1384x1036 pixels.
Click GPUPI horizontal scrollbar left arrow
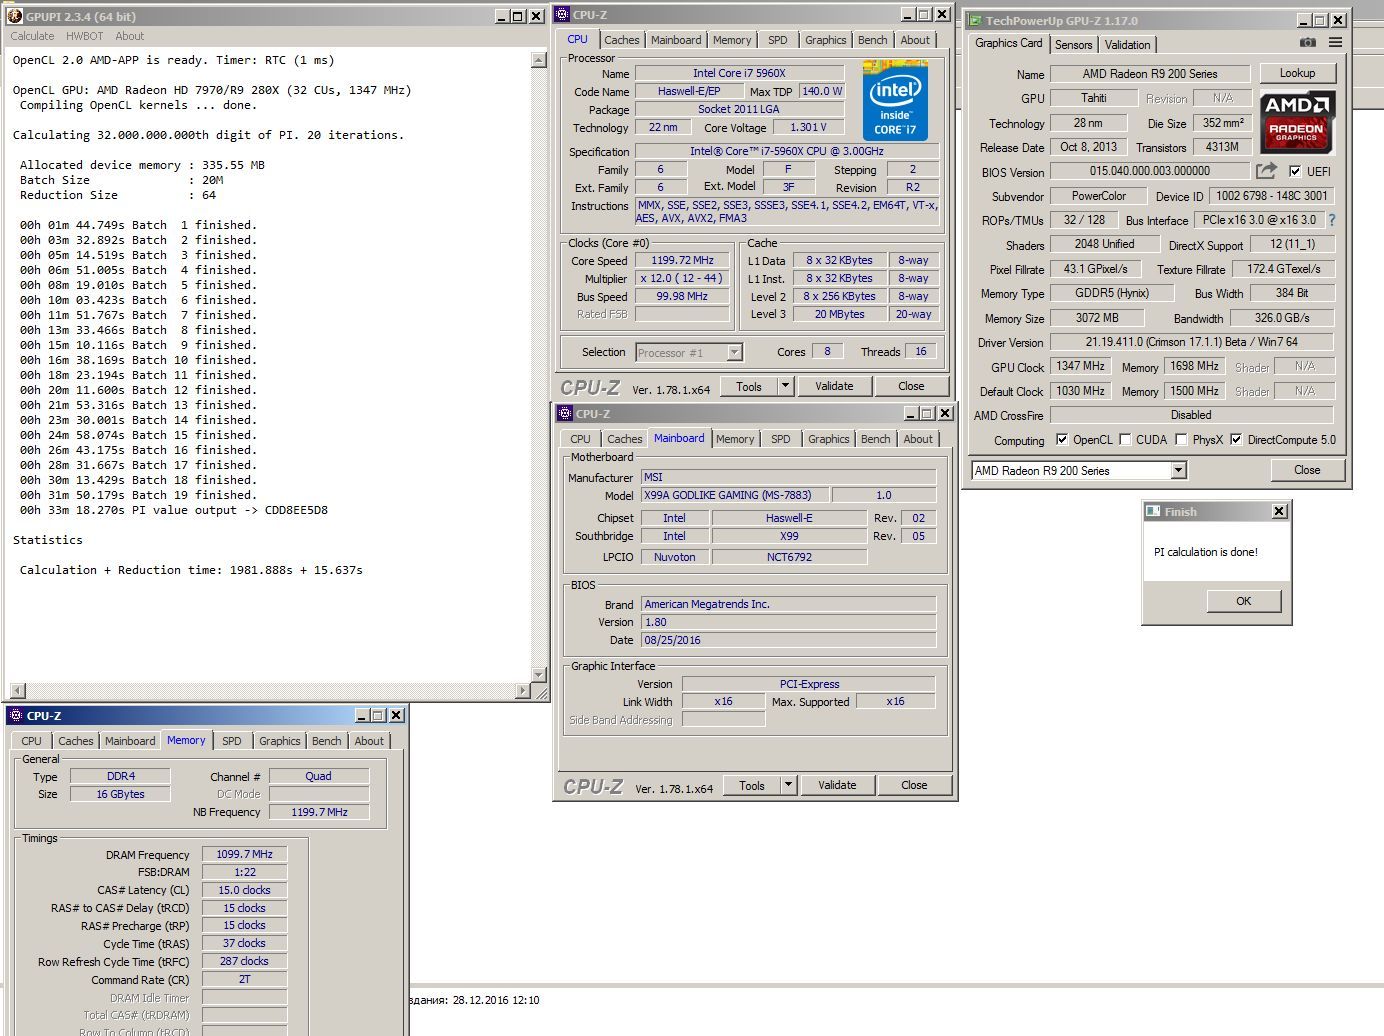(x=17, y=691)
